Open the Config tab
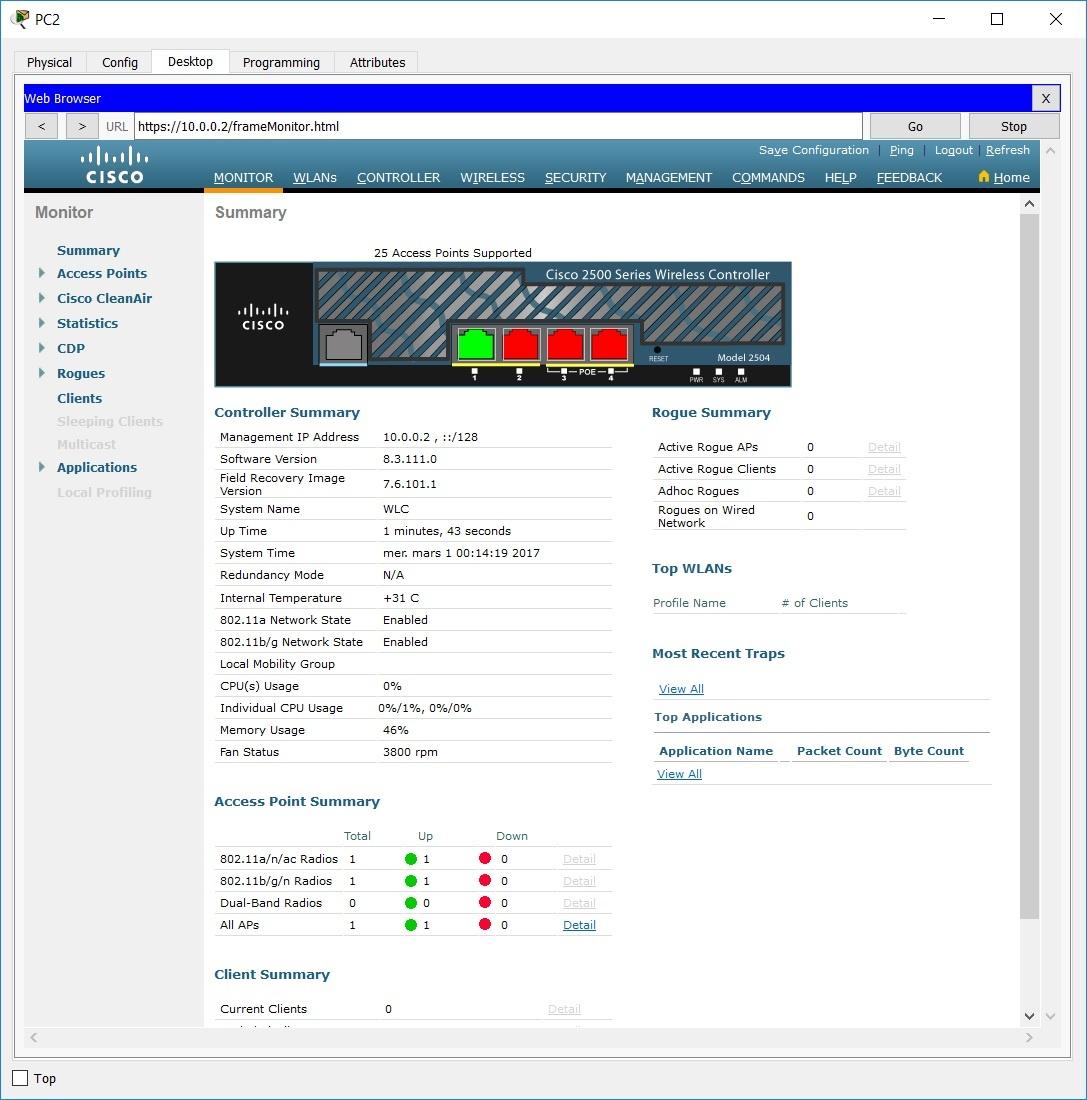 click(x=120, y=62)
